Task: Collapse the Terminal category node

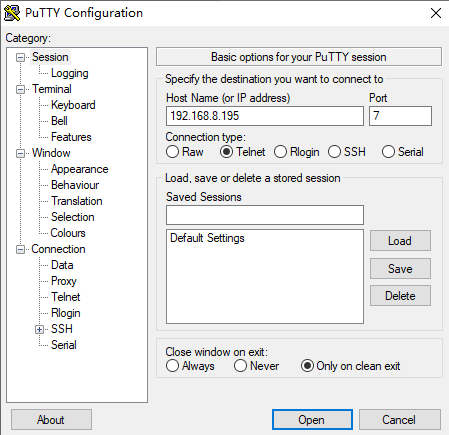Action: (x=21, y=89)
